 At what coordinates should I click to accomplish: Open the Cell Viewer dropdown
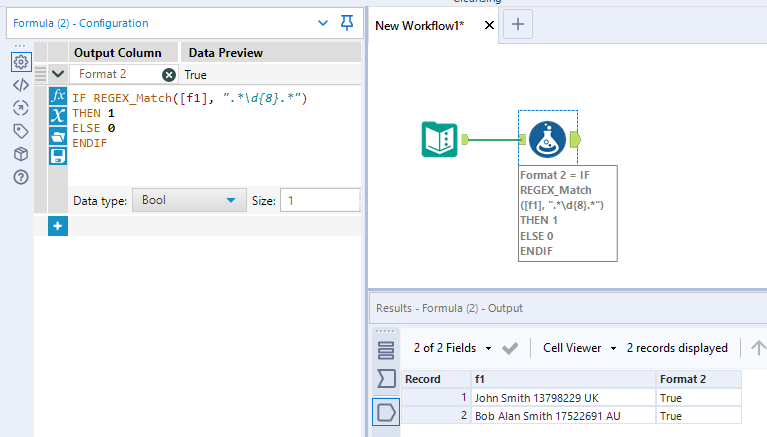tap(579, 348)
